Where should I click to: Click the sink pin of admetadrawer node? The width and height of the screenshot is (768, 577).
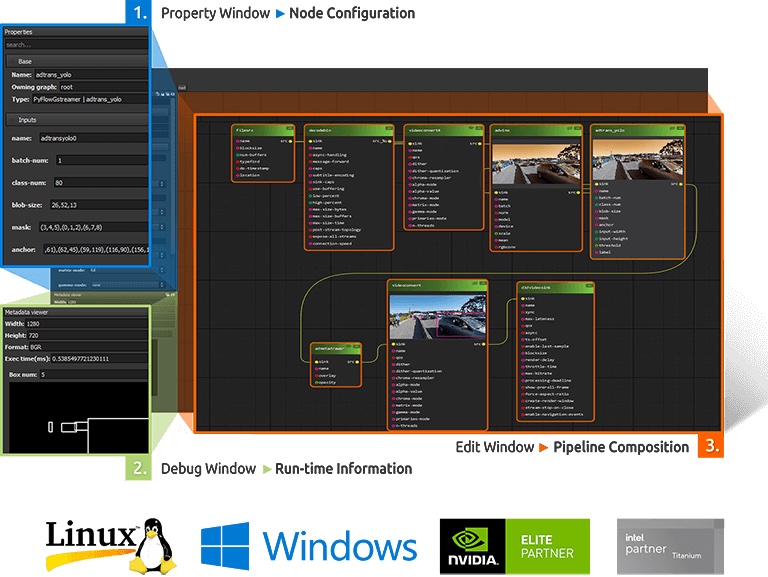coord(317,362)
